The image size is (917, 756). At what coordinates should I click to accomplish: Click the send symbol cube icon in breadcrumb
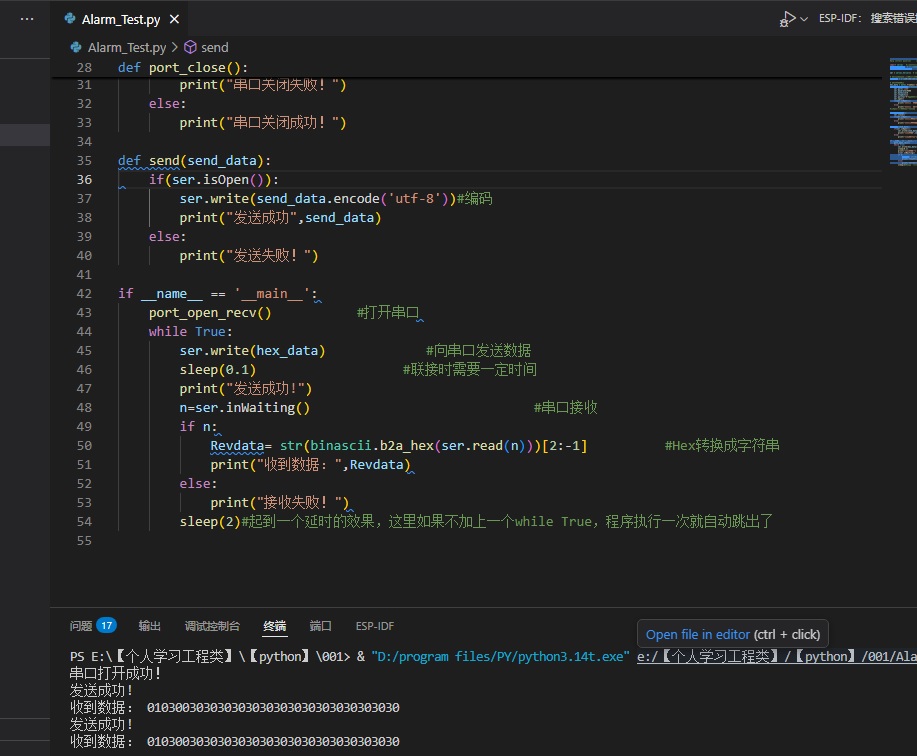tap(190, 47)
